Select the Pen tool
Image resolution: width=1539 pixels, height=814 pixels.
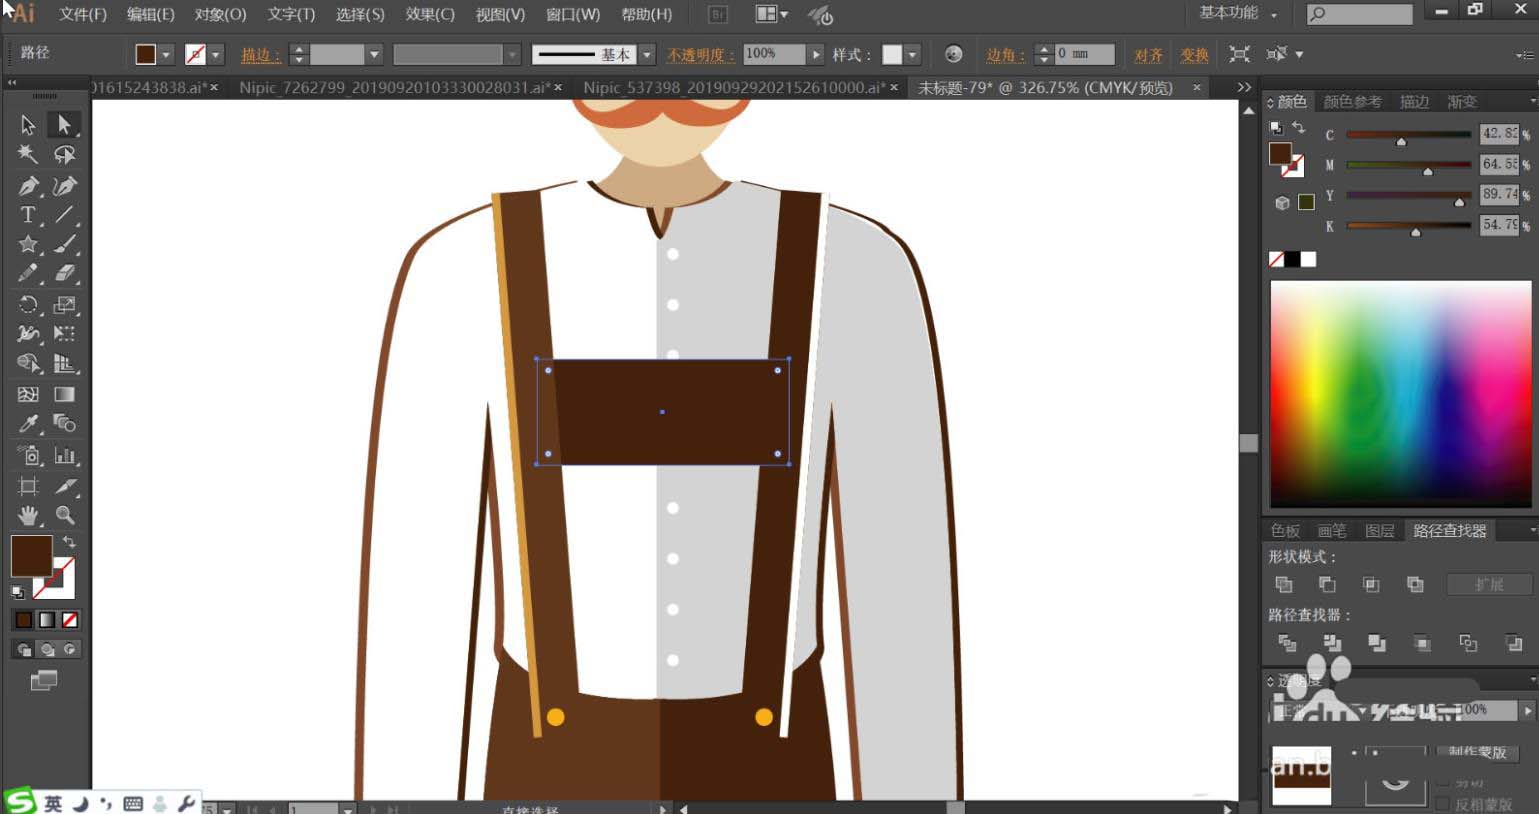point(28,186)
